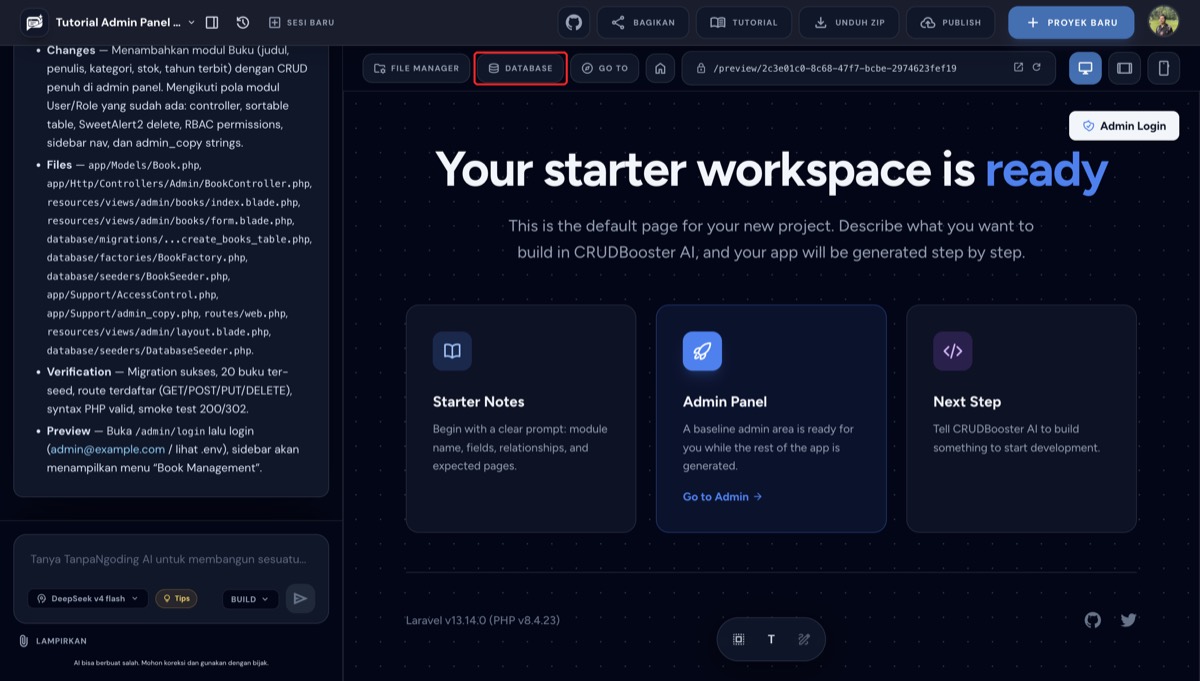Image resolution: width=1200 pixels, height=681 pixels.
Task: Click the Next Step card heading
Action: [x=967, y=402]
